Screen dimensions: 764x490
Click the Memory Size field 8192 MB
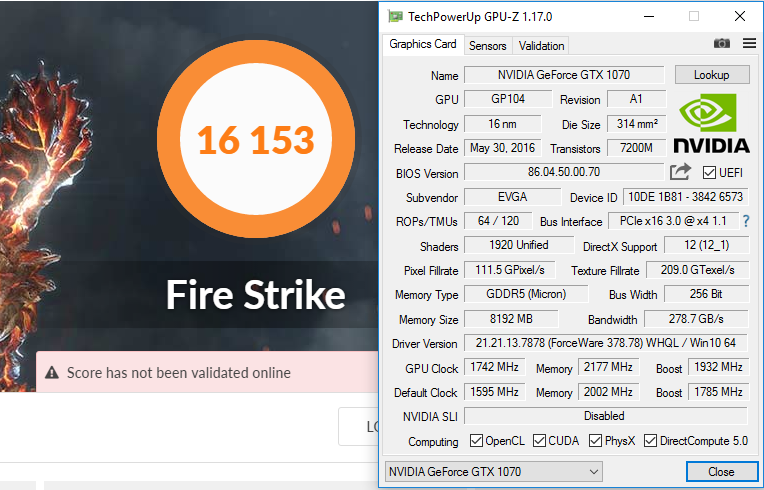511,319
